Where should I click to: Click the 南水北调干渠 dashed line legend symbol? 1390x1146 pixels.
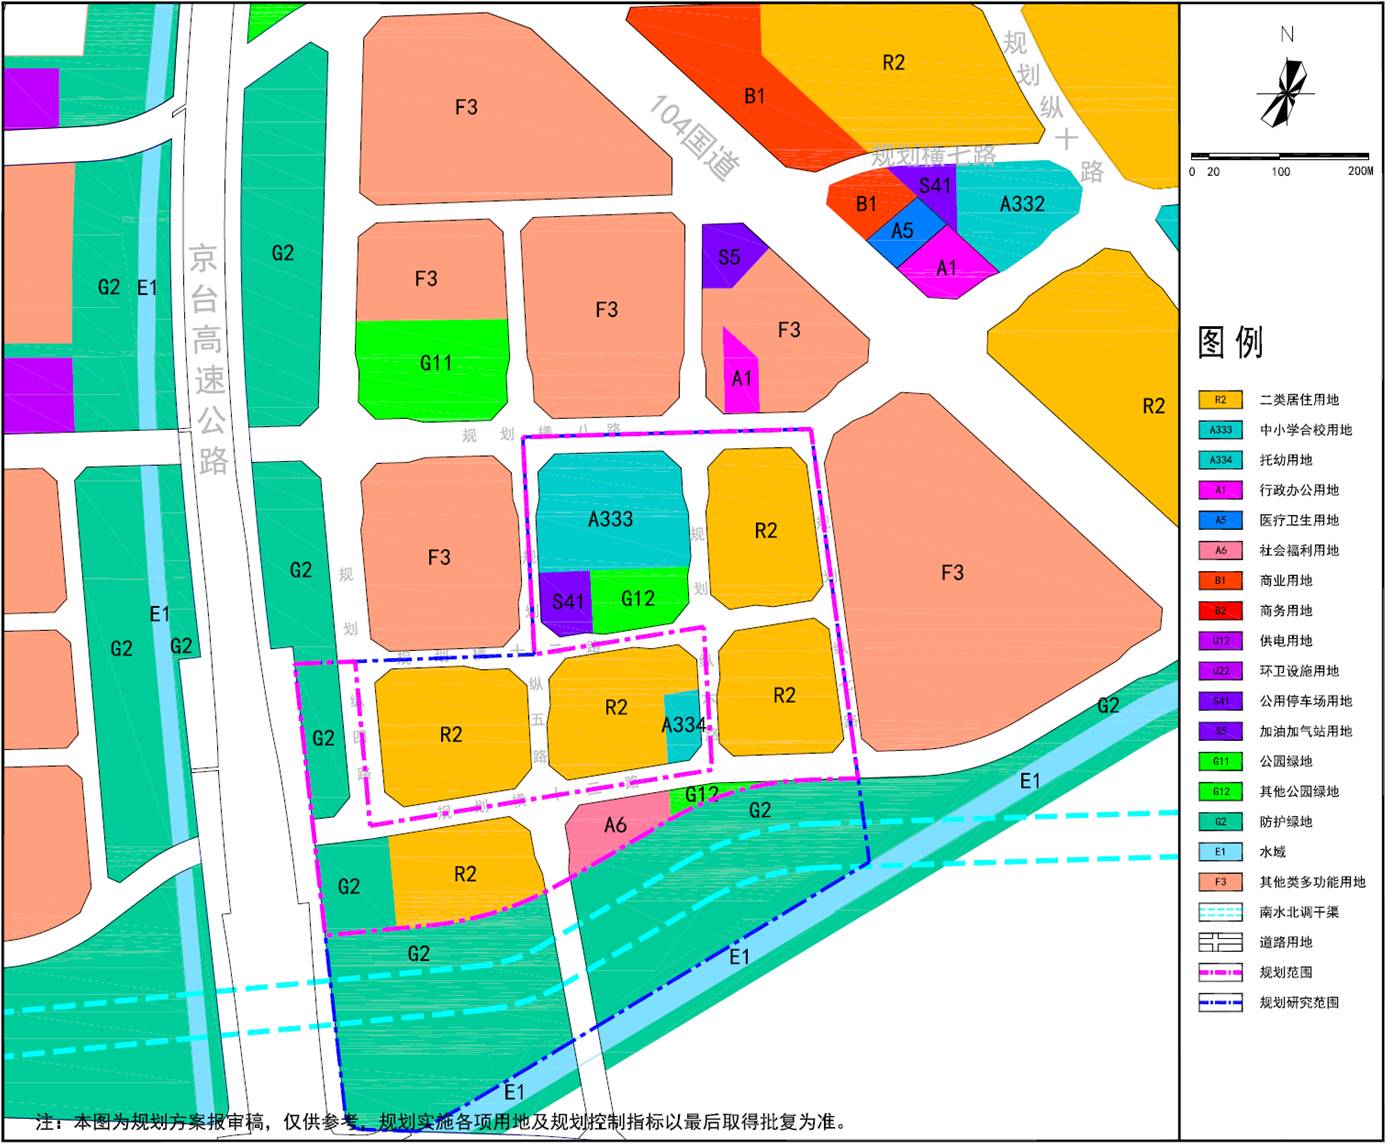(1220, 913)
